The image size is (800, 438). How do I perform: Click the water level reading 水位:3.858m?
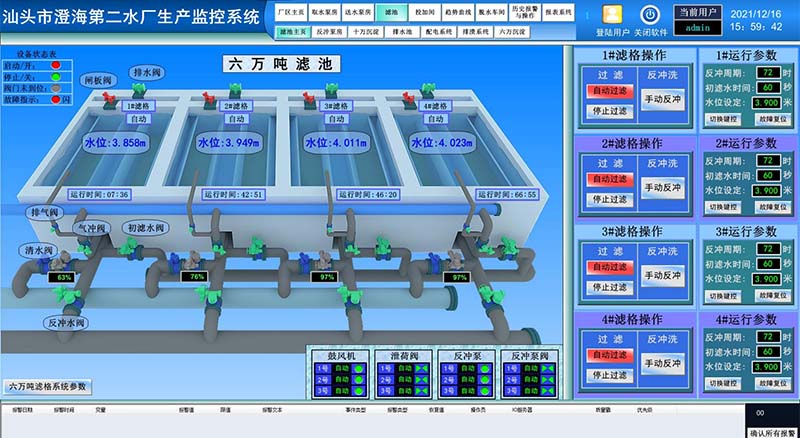click(x=115, y=143)
